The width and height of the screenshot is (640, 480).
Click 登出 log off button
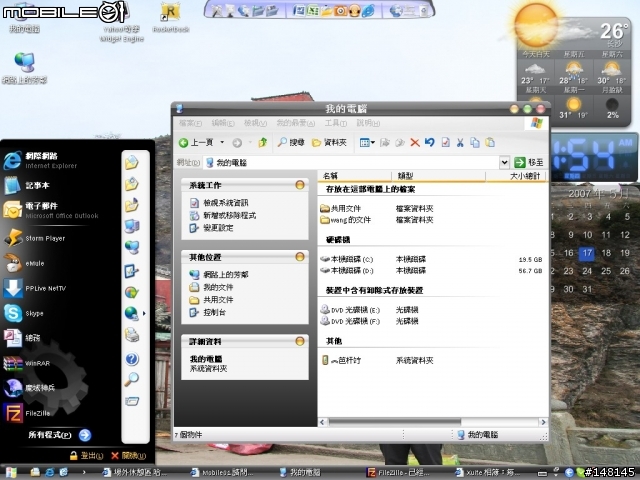86,456
